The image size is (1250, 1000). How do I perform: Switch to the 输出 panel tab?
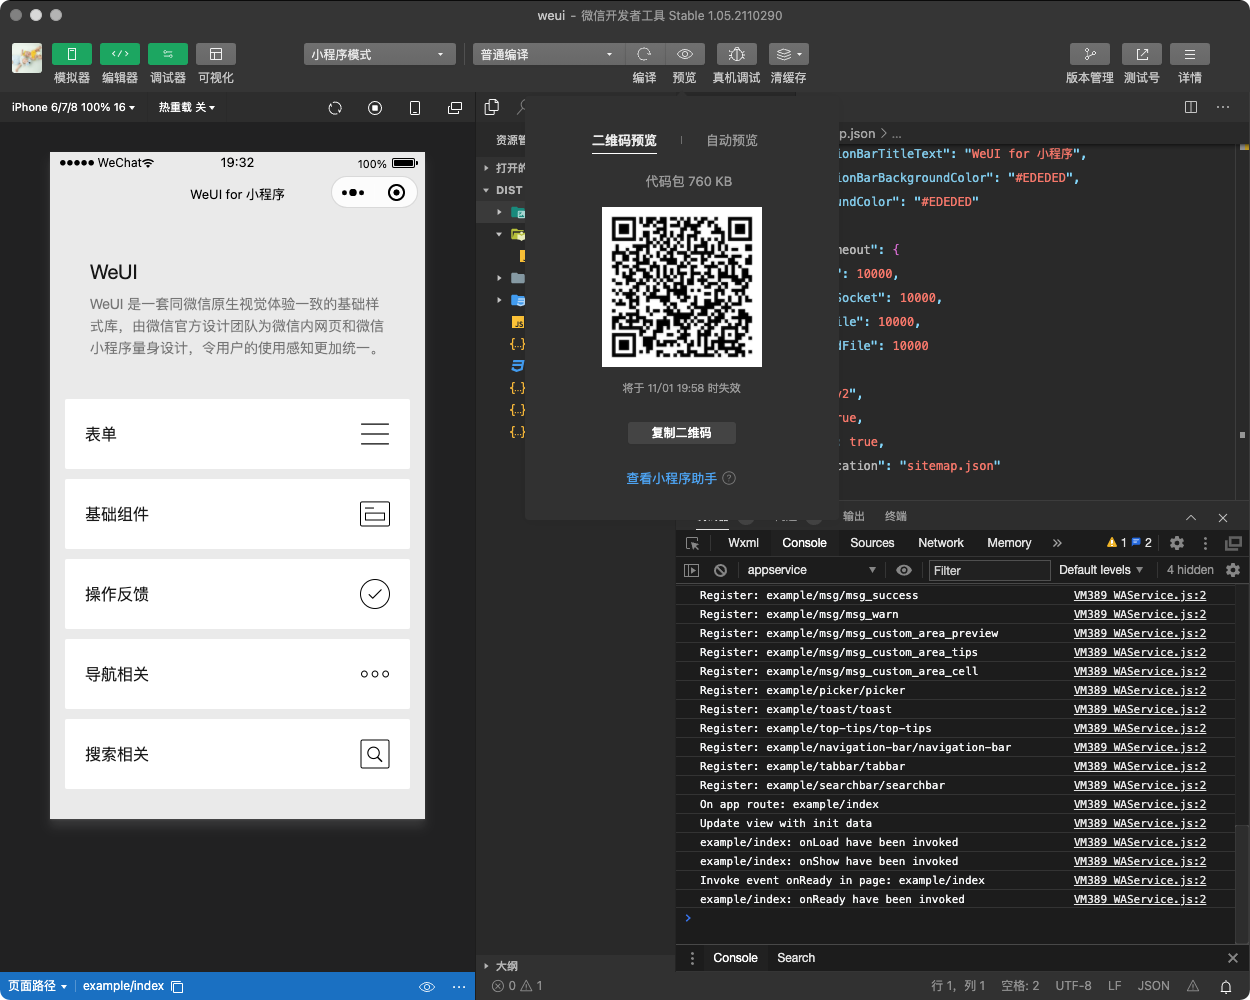point(853,516)
